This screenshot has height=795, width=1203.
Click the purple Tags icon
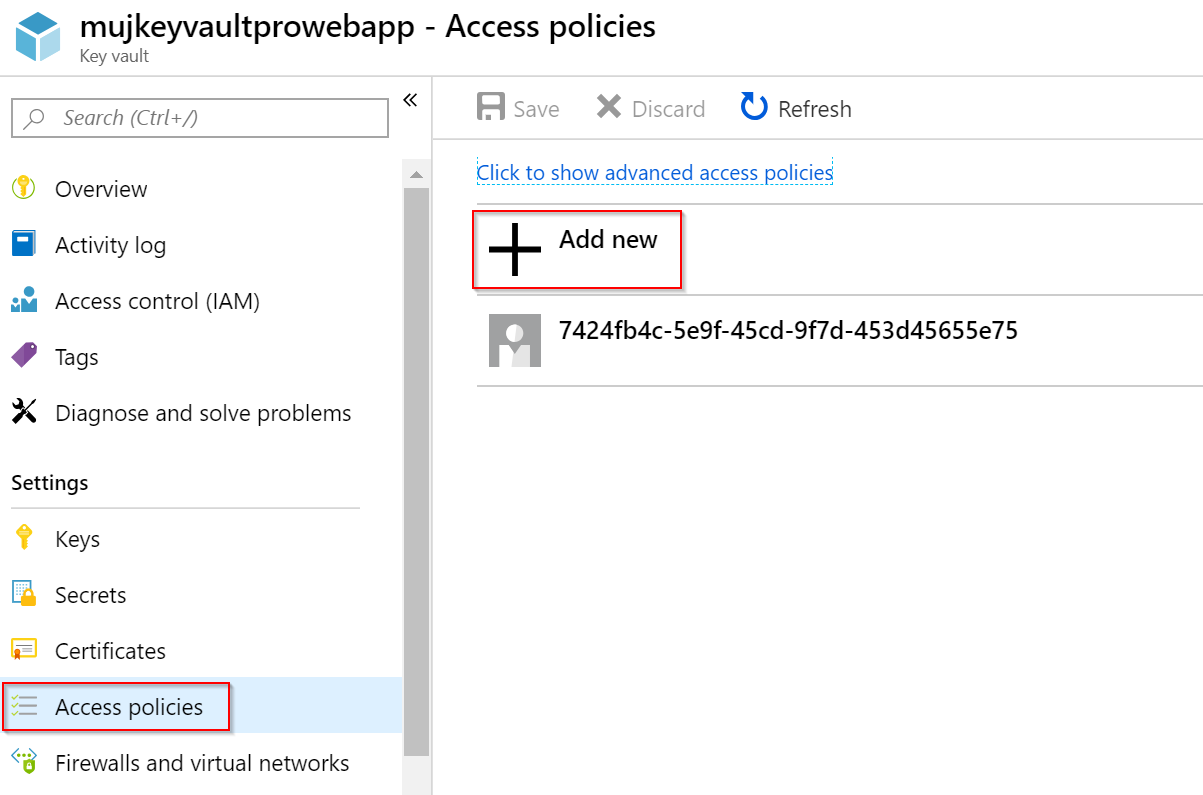pos(23,356)
